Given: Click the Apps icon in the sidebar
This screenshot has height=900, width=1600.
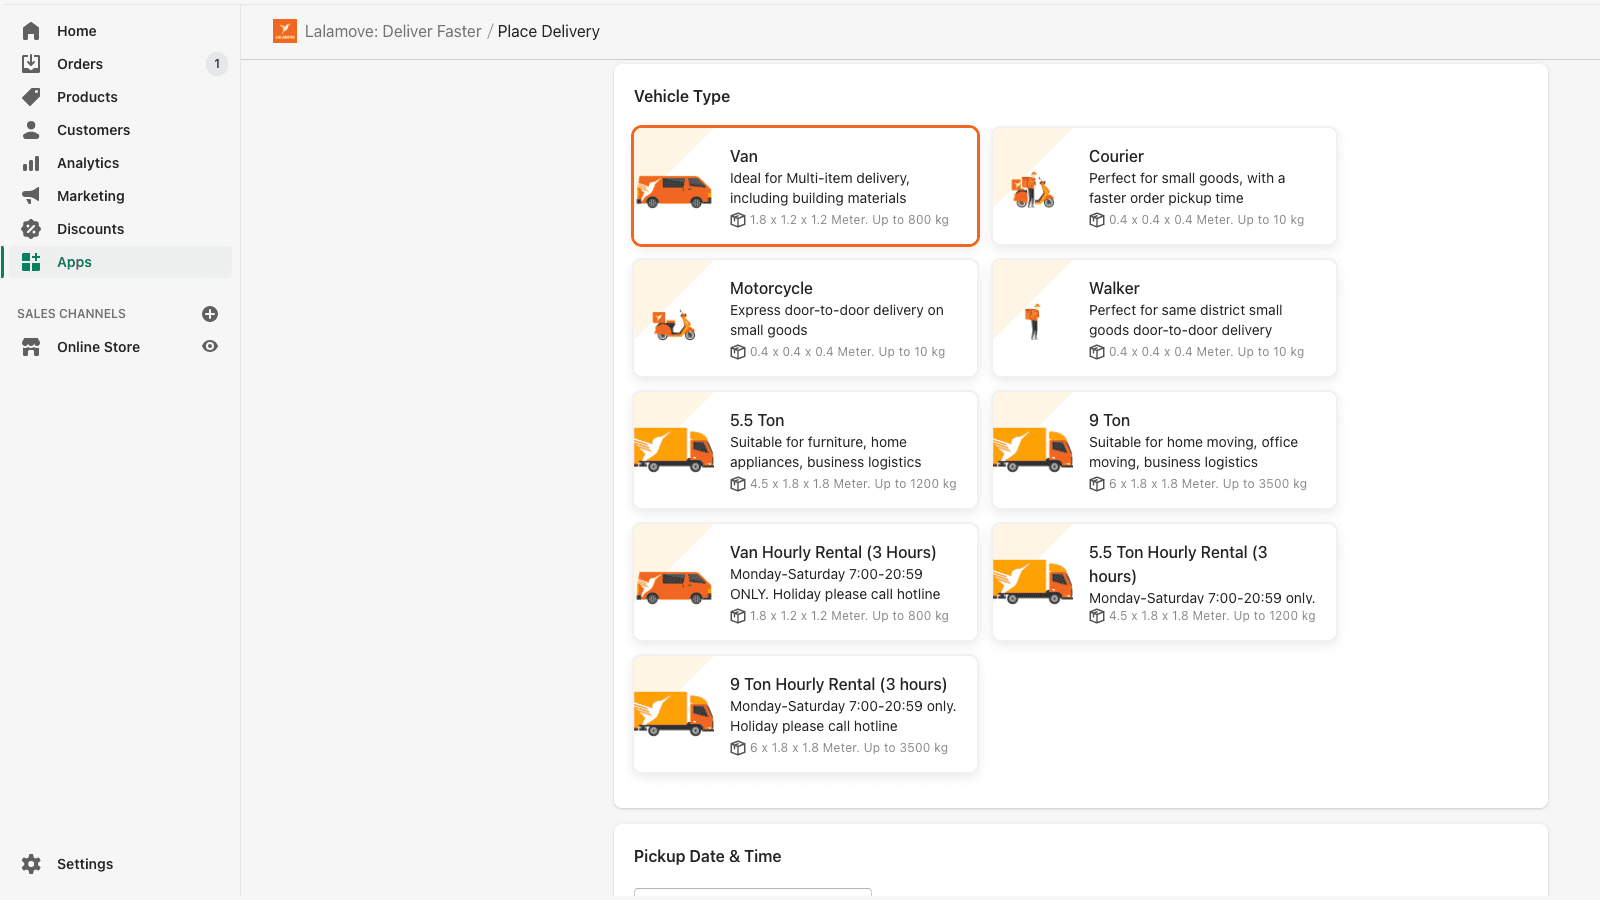Looking at the screenshot, I should point(31,261).
